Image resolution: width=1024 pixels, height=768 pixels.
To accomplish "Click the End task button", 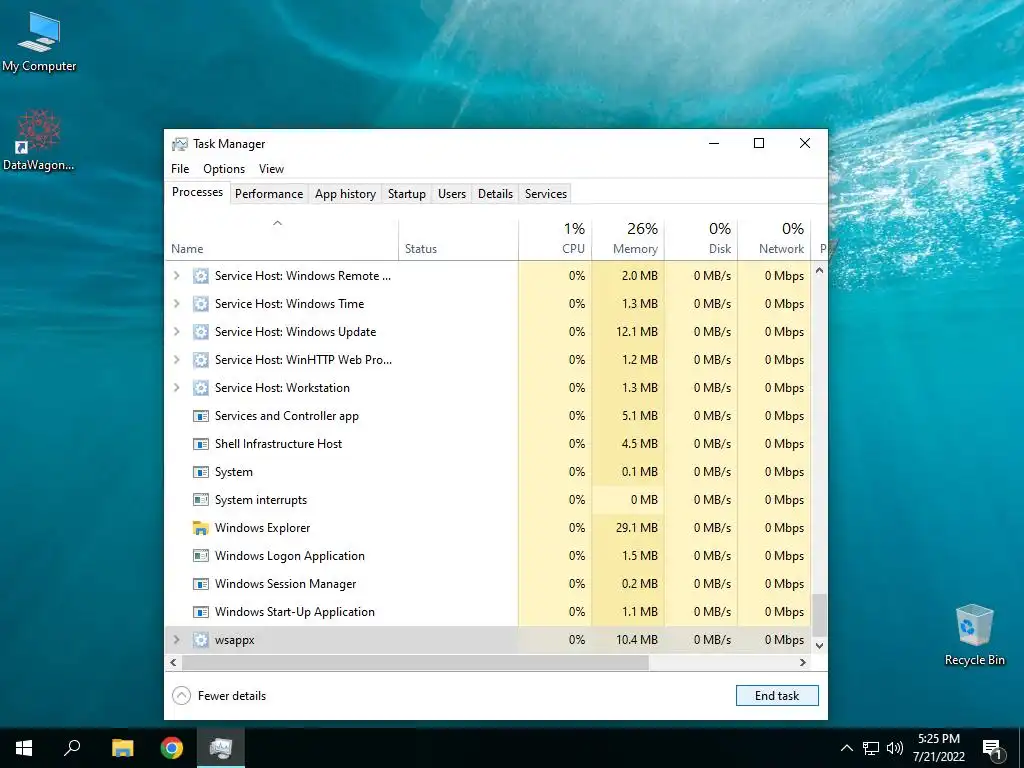I will 777,696.
